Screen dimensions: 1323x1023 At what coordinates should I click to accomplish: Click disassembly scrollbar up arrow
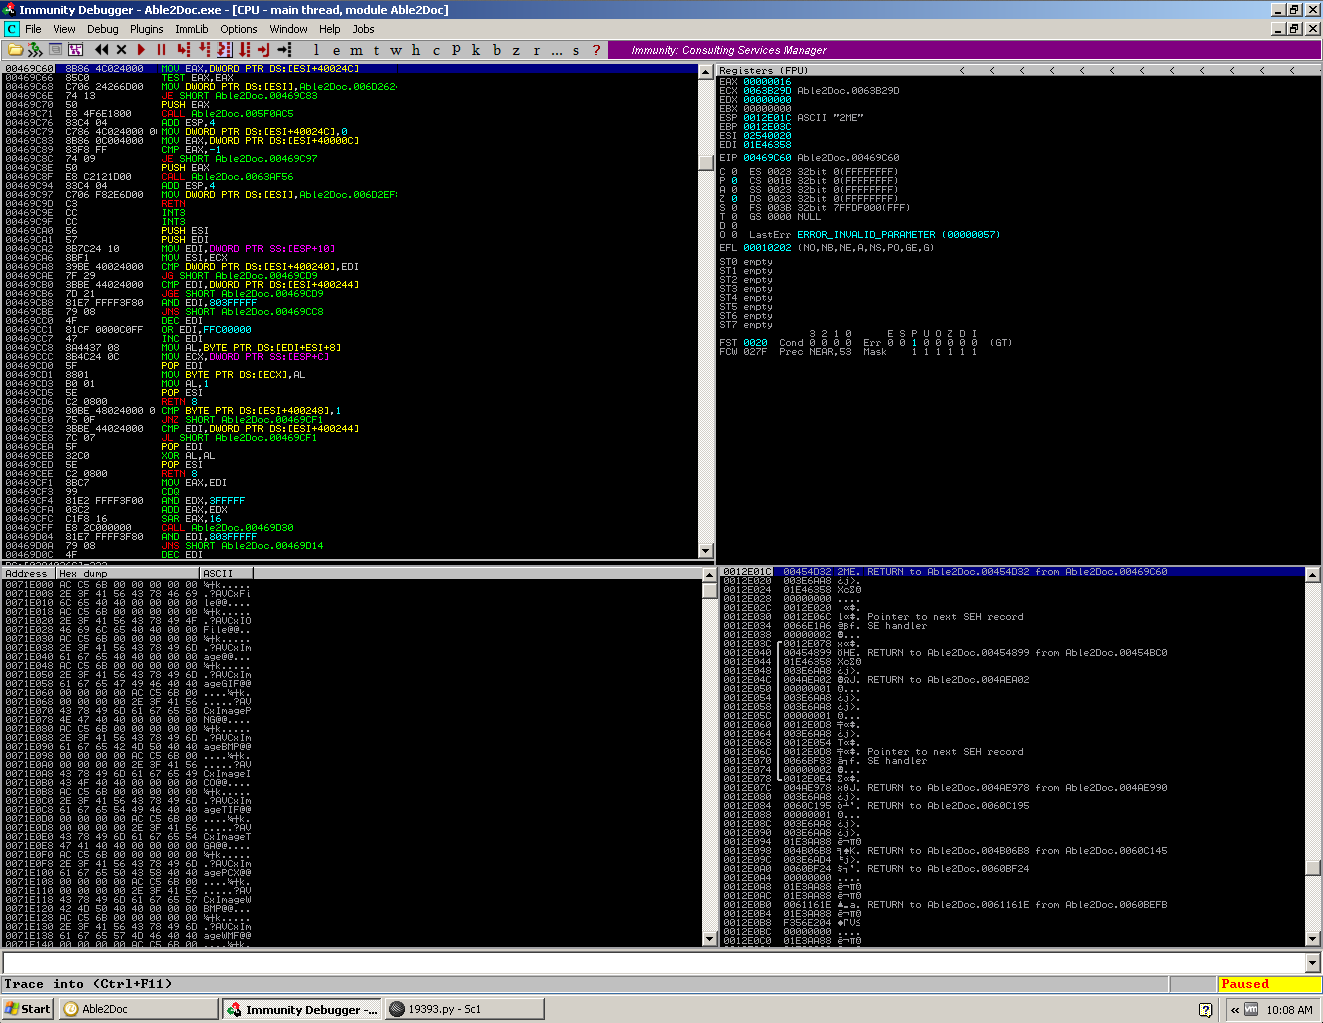pyautogui.click(x=706, y=71)
